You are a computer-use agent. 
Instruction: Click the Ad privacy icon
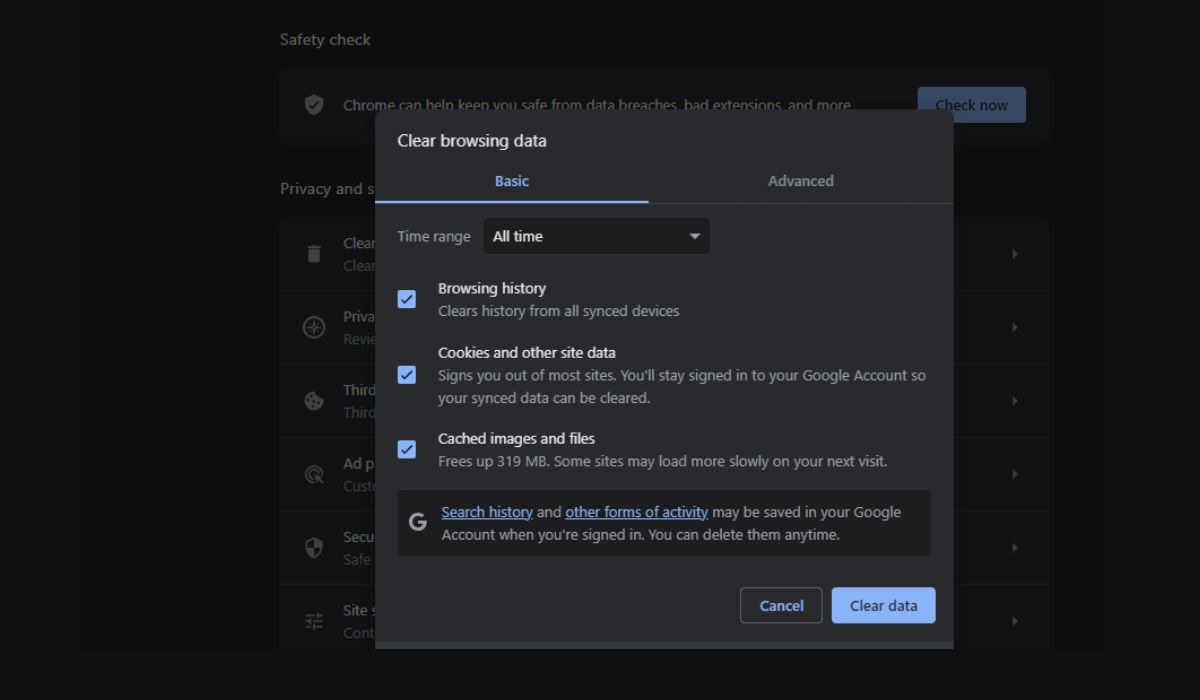pyautogui.click(x=314, y=474)
